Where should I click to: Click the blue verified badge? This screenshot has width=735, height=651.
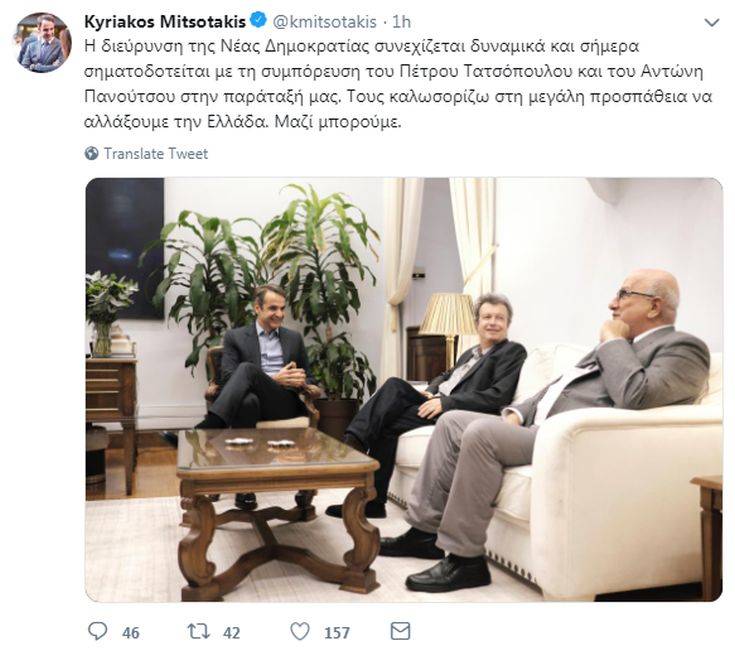click(x=258, y=21)
